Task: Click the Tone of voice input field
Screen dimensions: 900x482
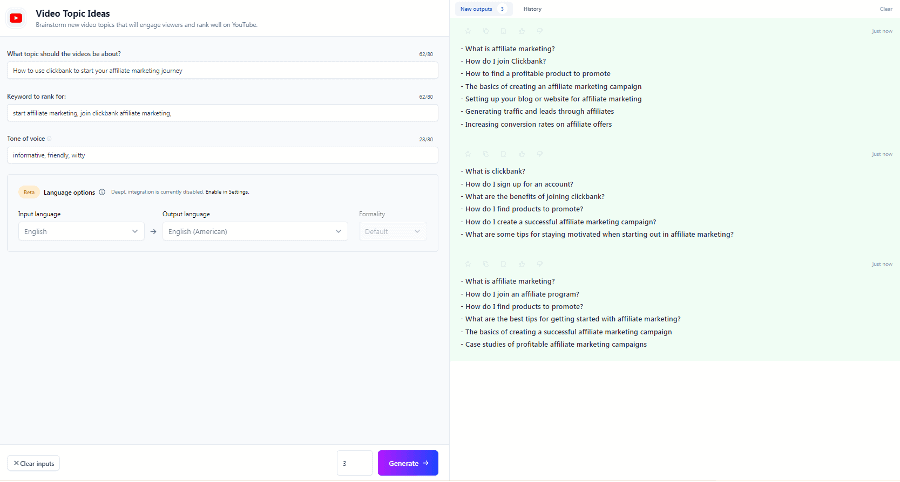Action: coord(223,155)
